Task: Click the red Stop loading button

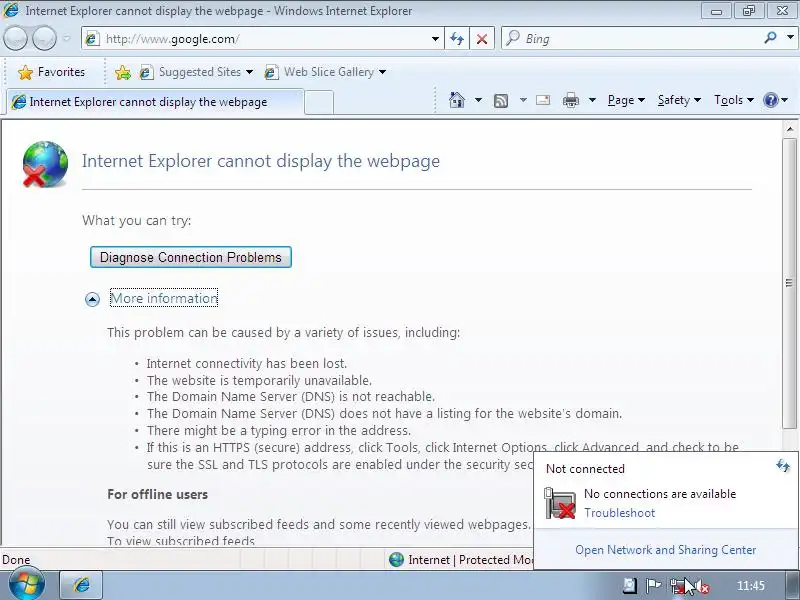Action: click(482, 39)
